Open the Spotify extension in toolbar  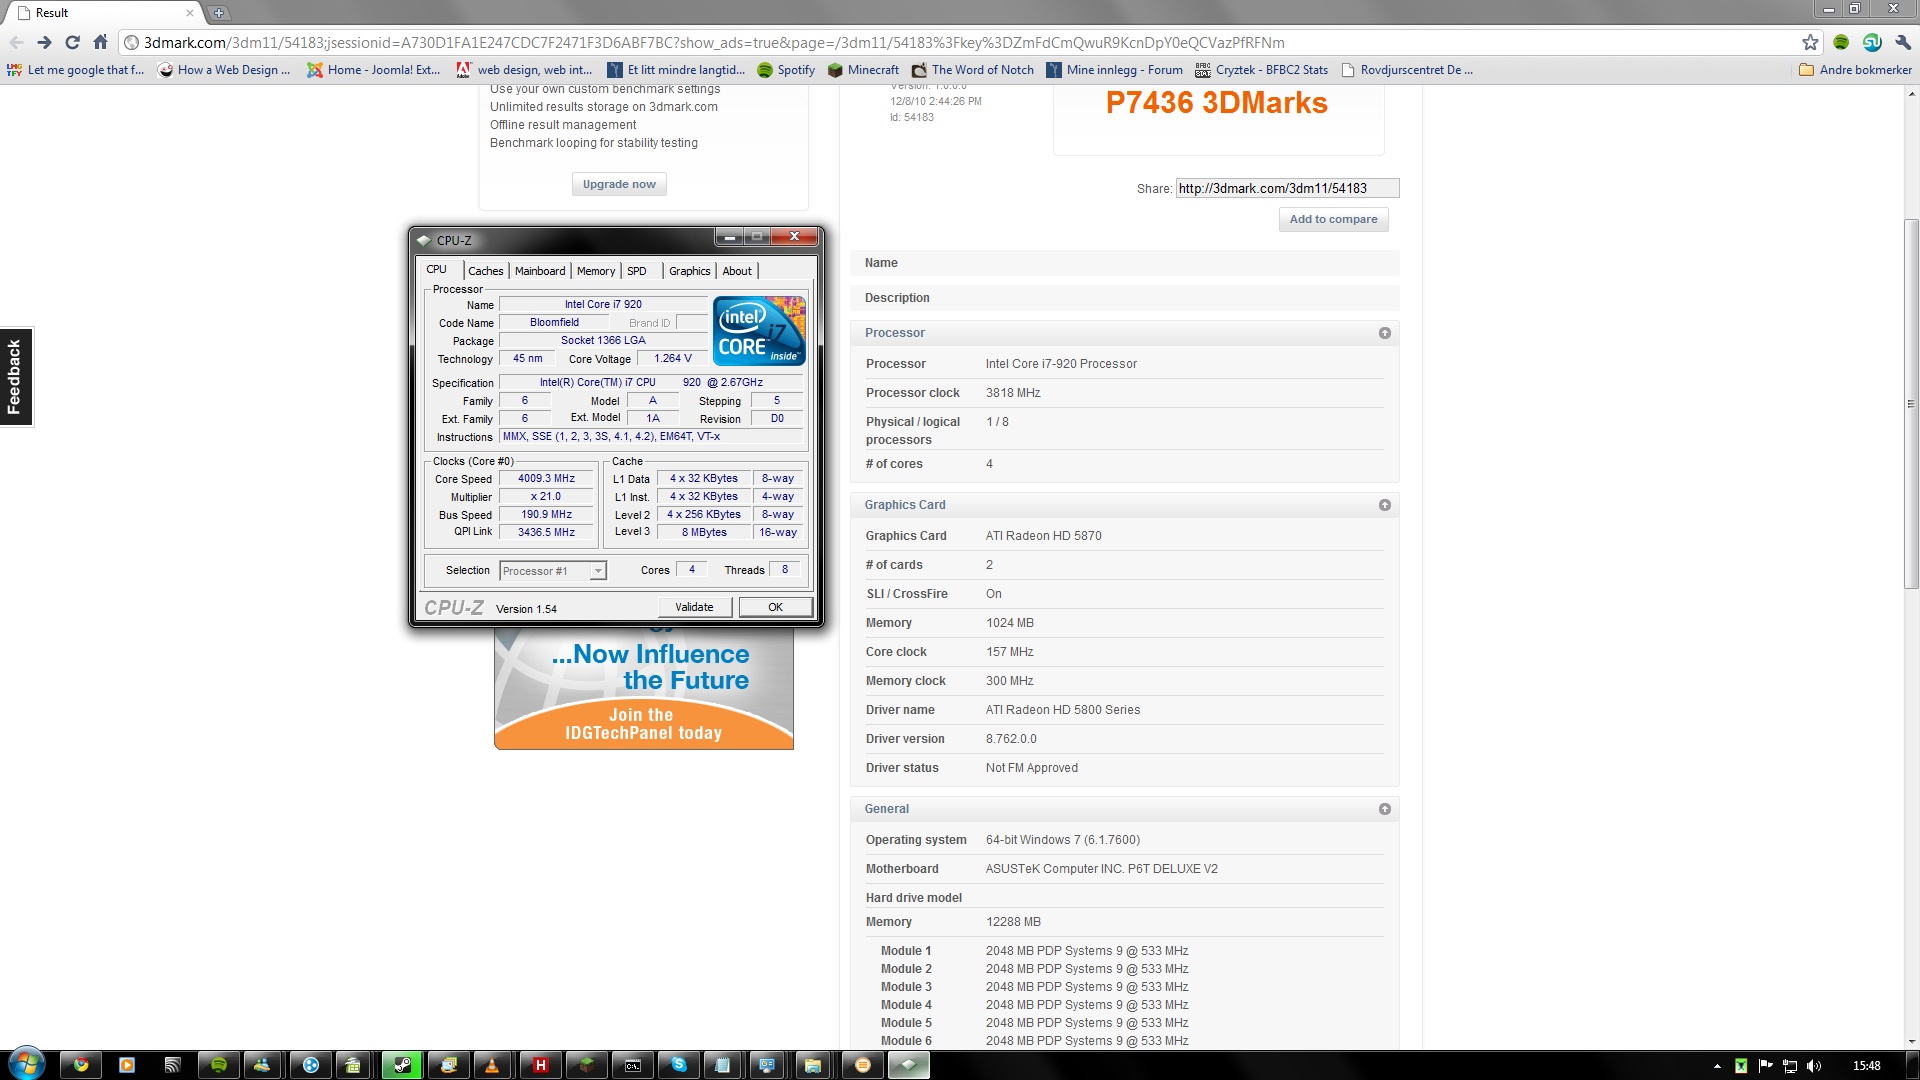[x=1841, y=42]
